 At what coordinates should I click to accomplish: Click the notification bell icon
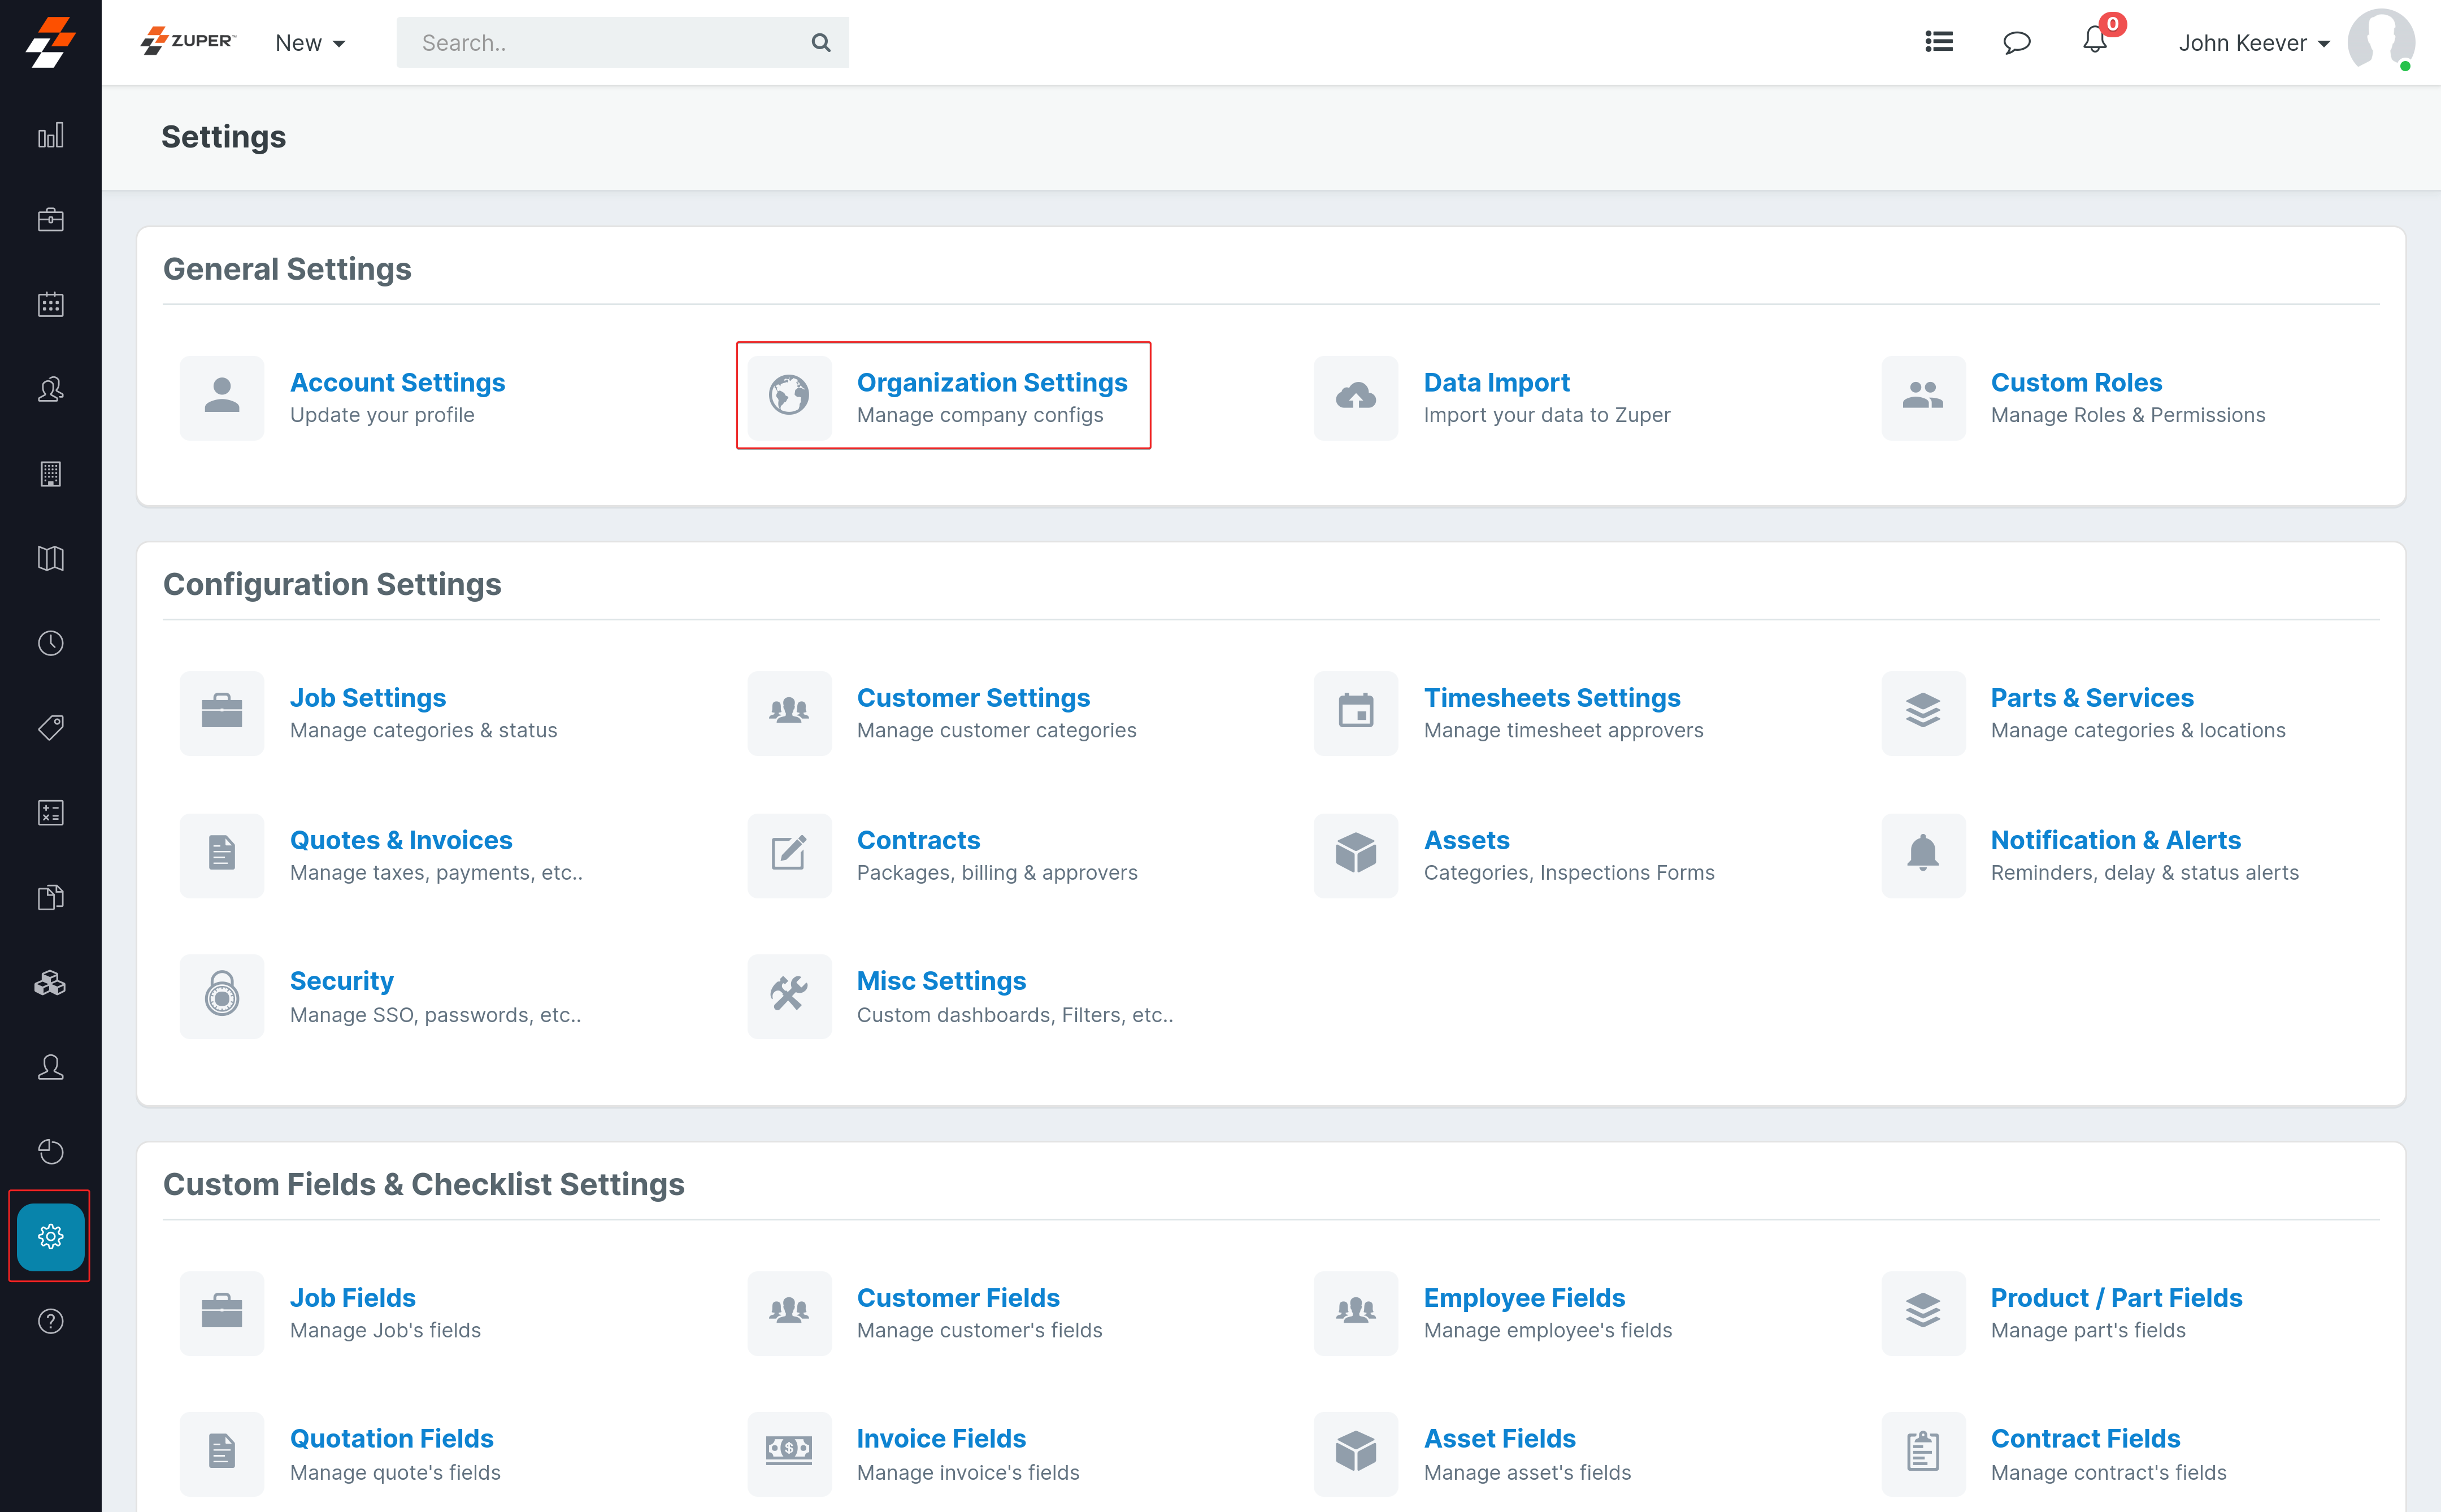2094,41
